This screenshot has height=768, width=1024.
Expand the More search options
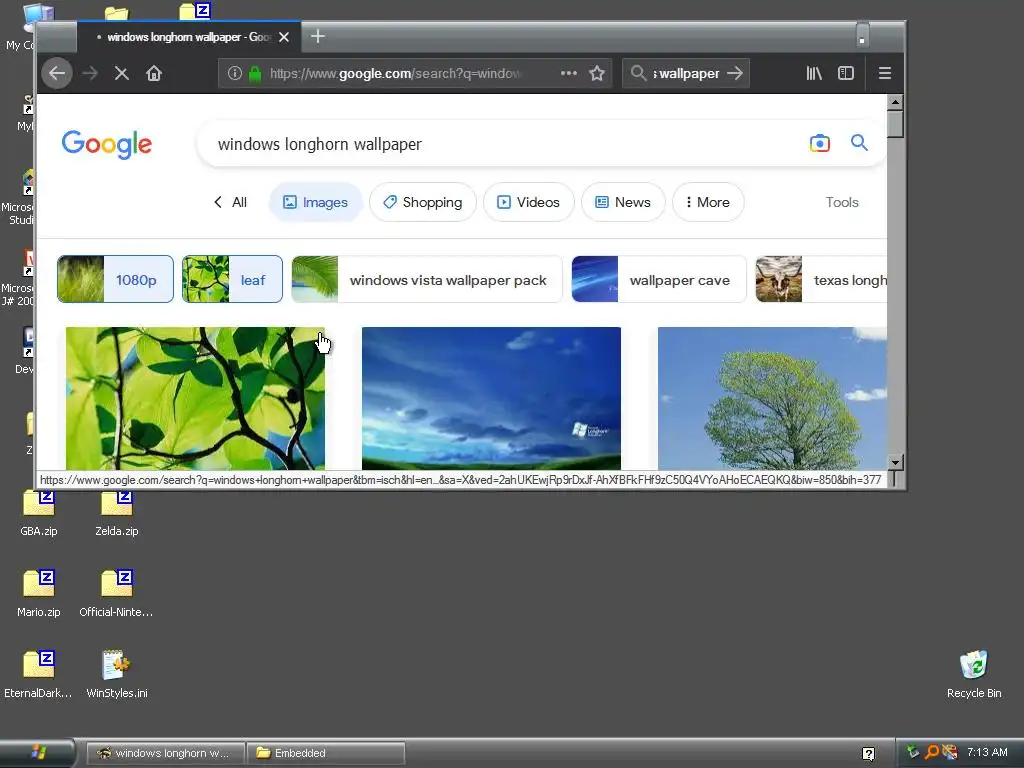(x=708, y=202)
